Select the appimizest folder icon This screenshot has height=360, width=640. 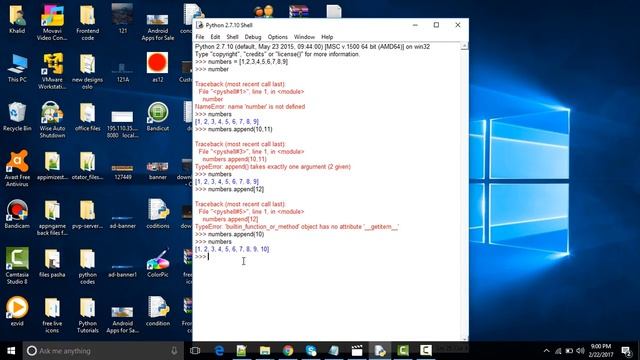[x=52, y=166]
